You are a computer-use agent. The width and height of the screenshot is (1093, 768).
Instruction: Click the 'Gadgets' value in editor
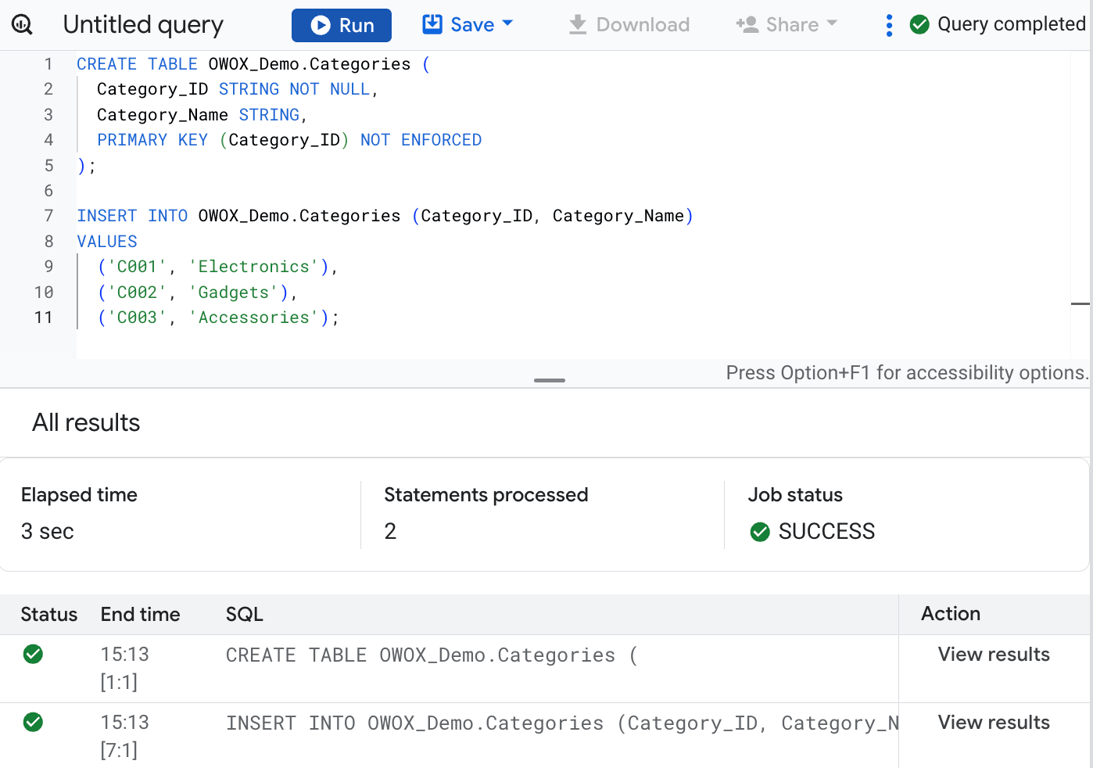233,293
